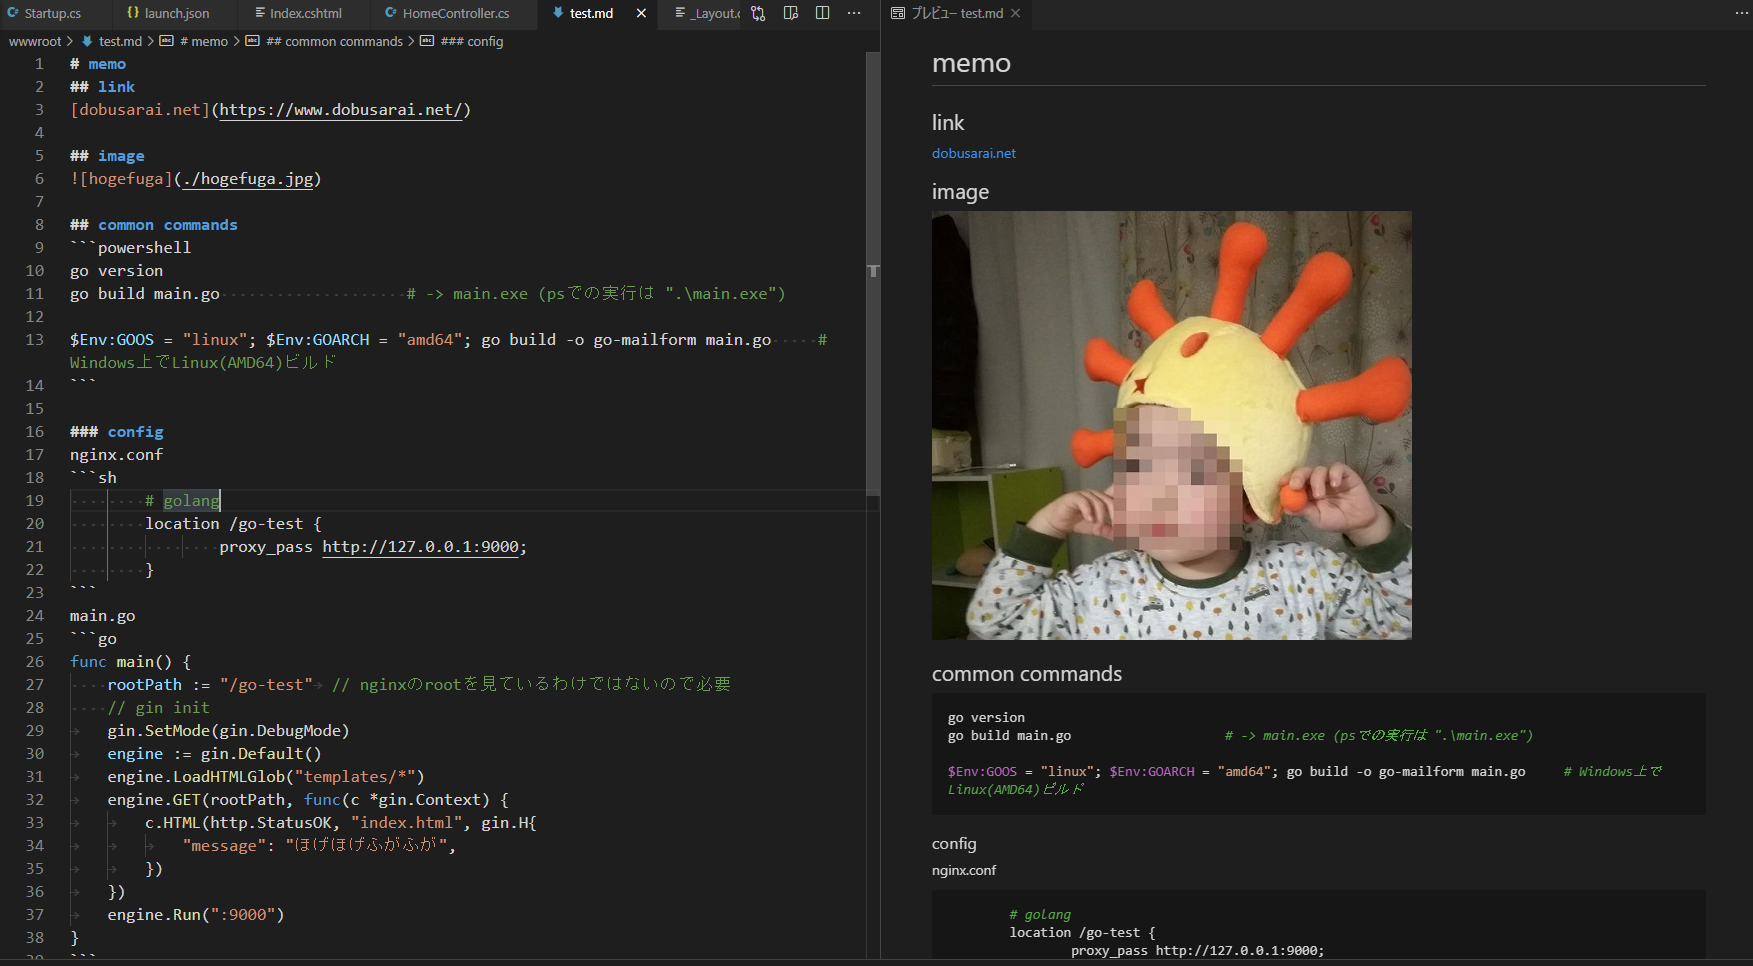Click the markdown arrow icon on test.md tab
The height and width of the screenshot is (966, 1753).
[558, 13]
